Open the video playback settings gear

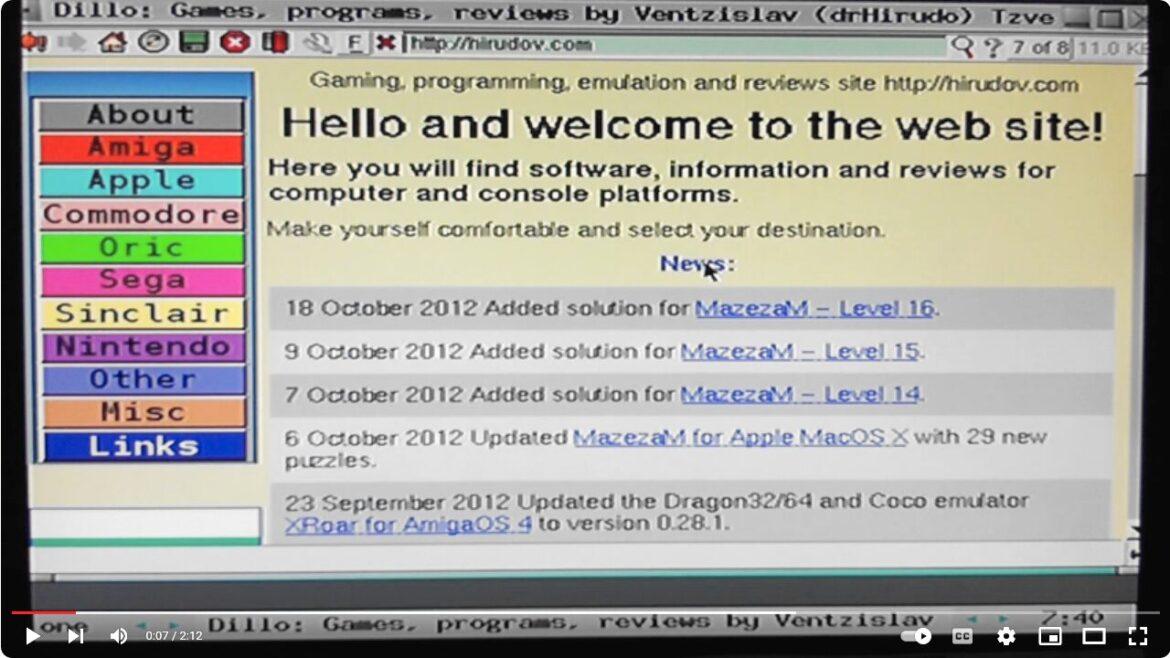point(1006,636)
